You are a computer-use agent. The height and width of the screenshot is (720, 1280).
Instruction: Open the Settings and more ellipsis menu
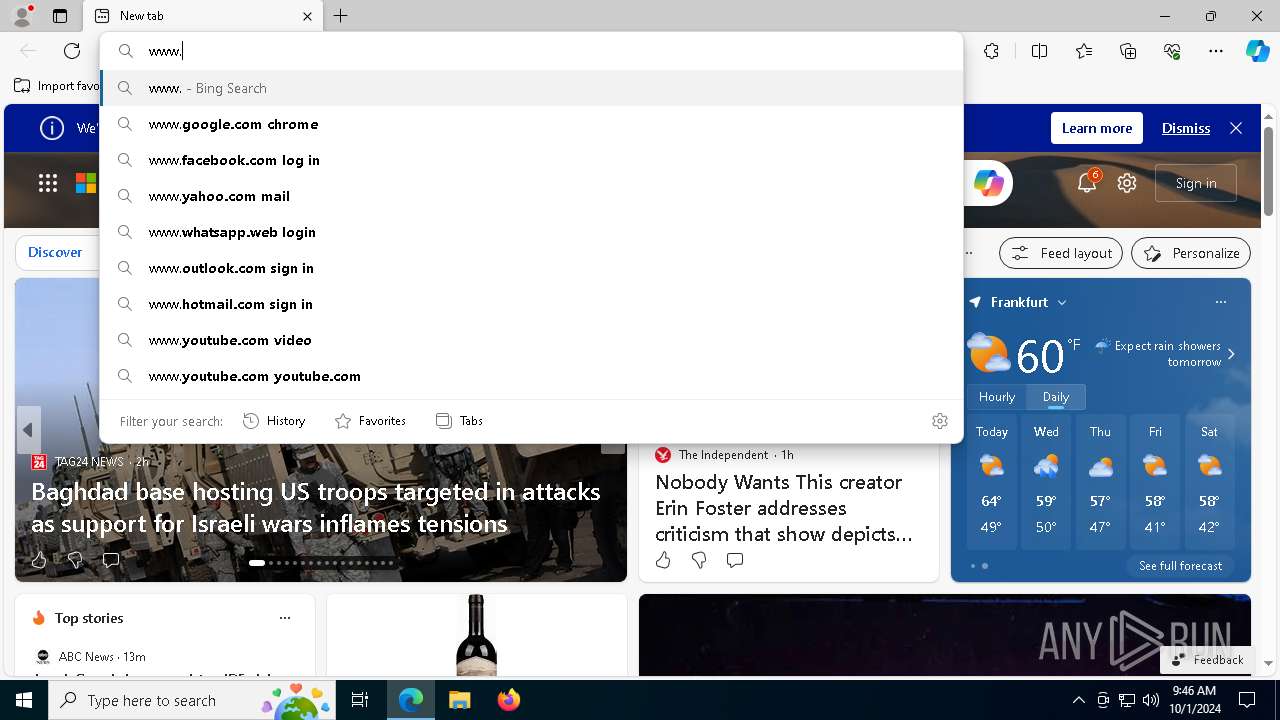click(x=1216, y=51)
